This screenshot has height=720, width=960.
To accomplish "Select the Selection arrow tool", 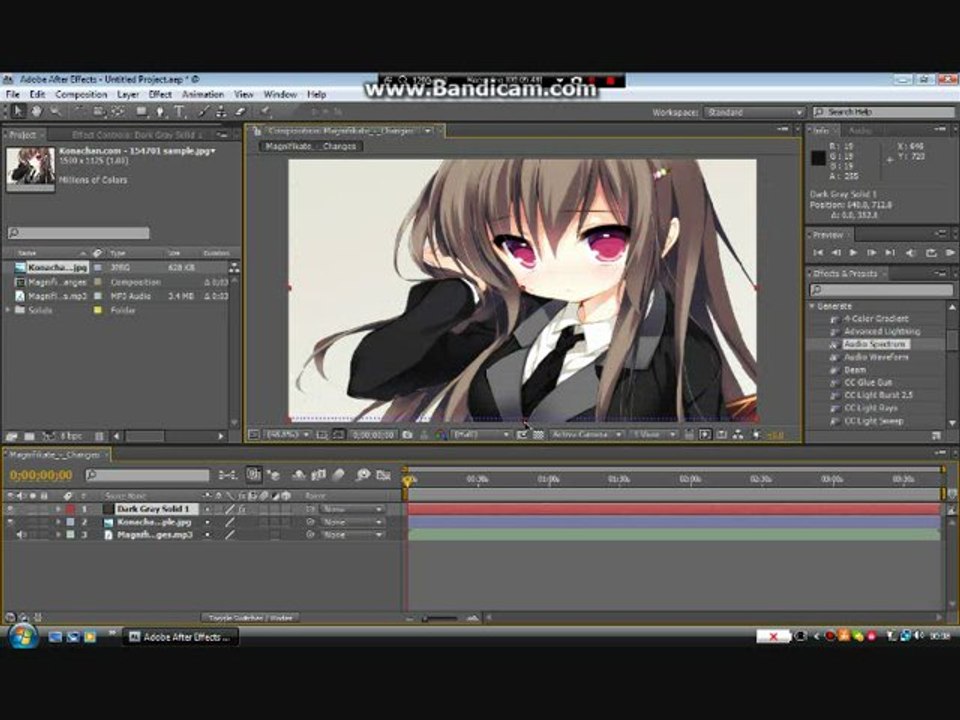I will [18, 111].
